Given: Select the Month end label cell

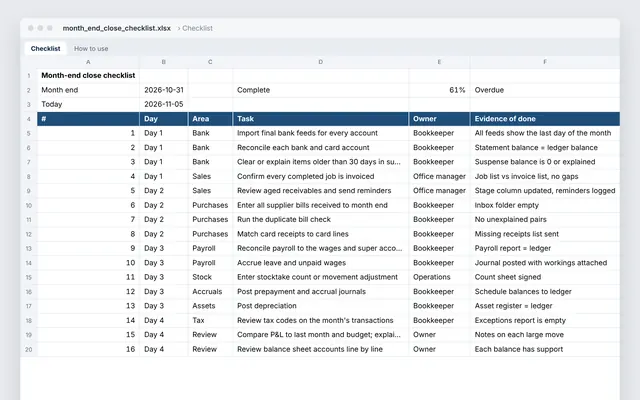Looking at the screenshot, I should [x=88, y=90].
